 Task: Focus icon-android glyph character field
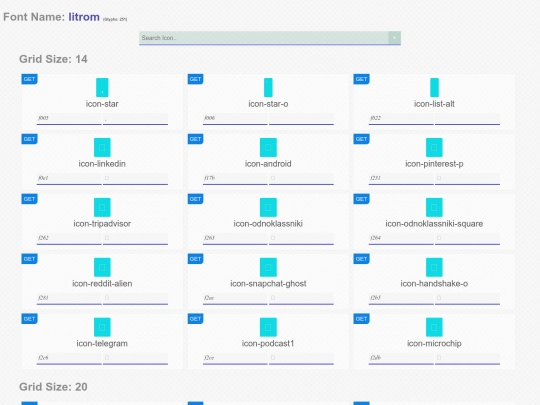301,178
